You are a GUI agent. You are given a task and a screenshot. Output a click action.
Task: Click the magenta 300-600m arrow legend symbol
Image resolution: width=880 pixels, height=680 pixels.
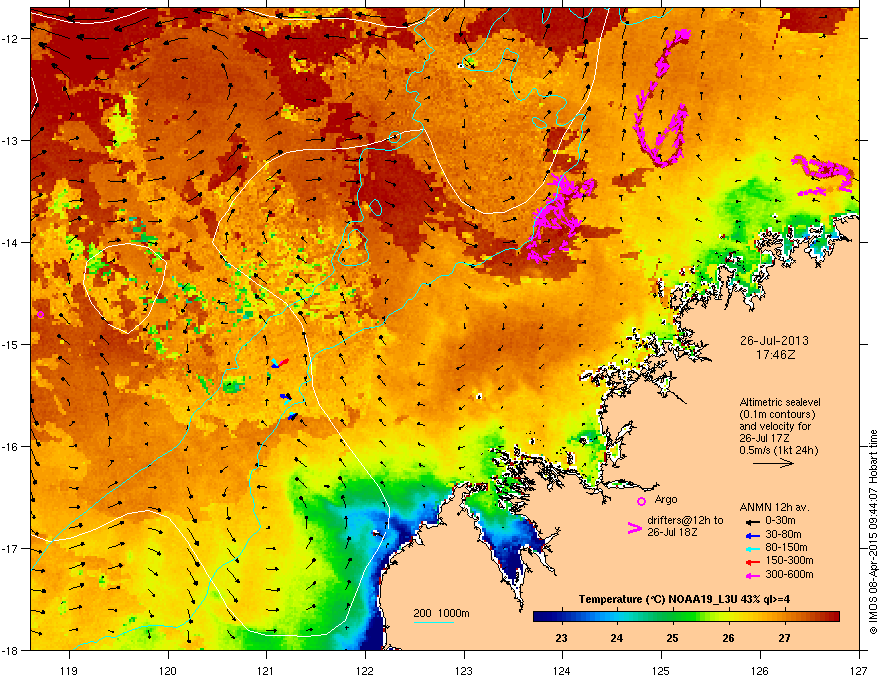point(753,575)
